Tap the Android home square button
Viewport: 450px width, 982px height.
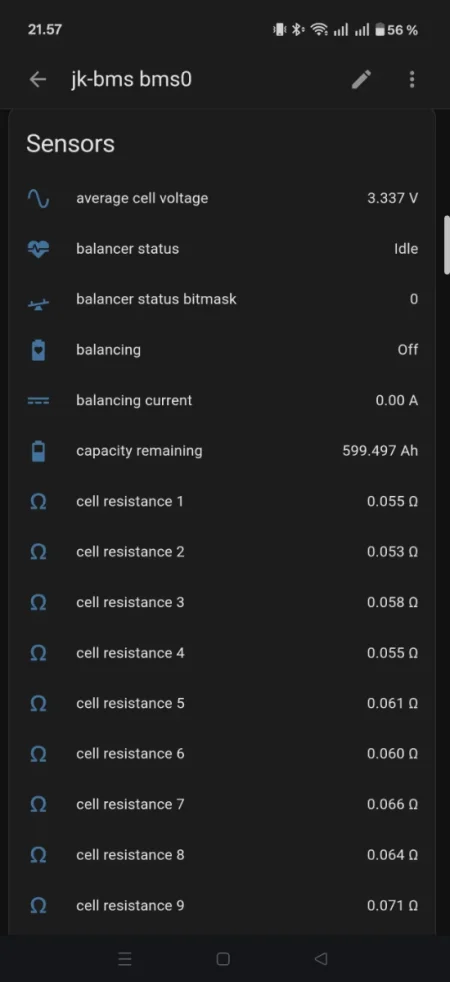tap(223, 959)
